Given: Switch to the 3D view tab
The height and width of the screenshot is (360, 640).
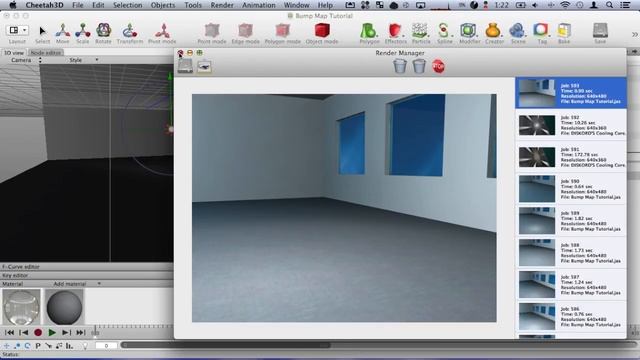Looking at the screenshot, I should (14, 53).
